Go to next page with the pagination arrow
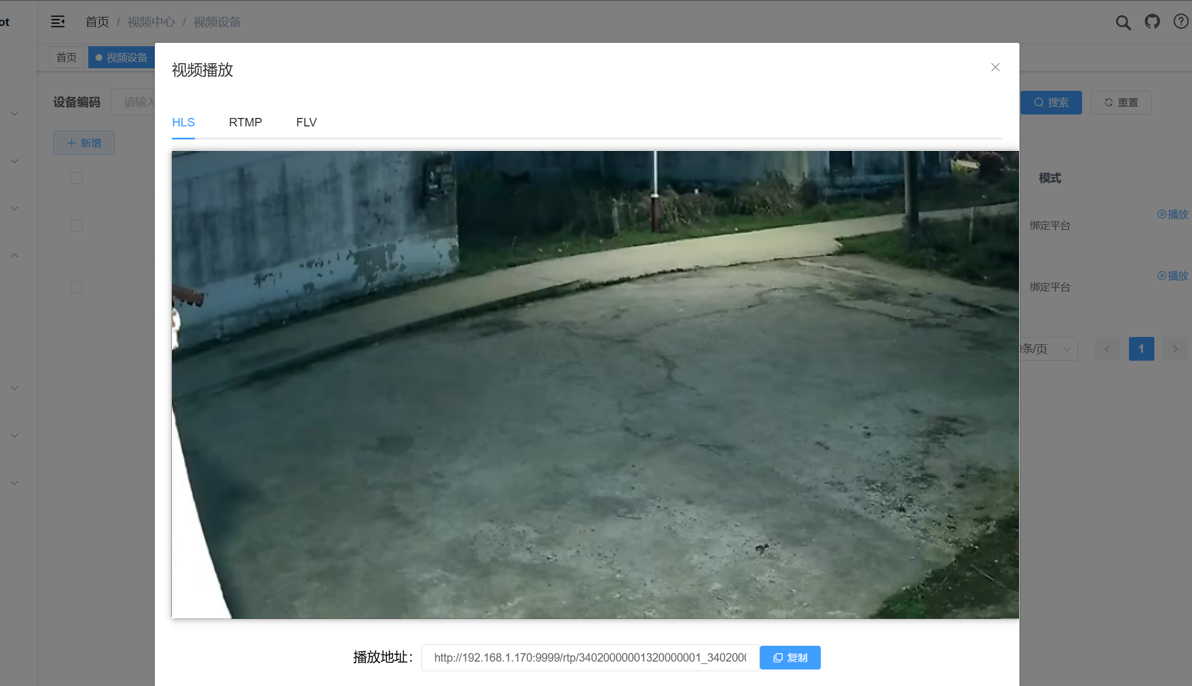The width and height of the screenshot is (1192, 686). [x=1175, y=348]
